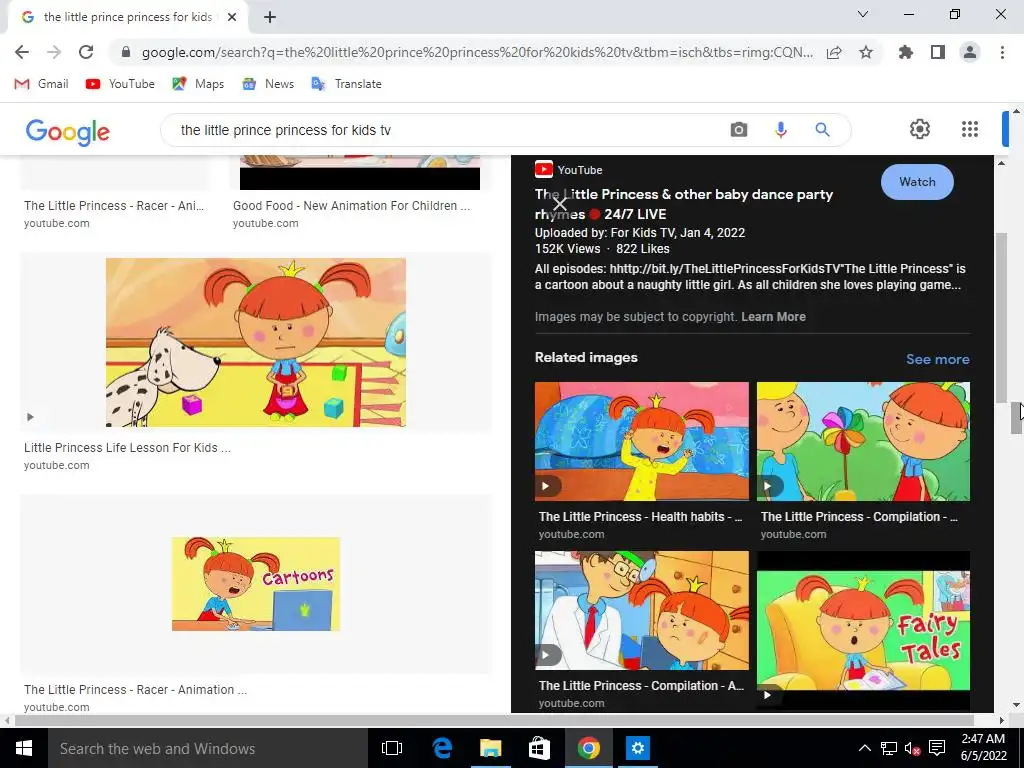The image size is (1024, 768).
Task: Close the Google search tab
Action: click(232, 17)
